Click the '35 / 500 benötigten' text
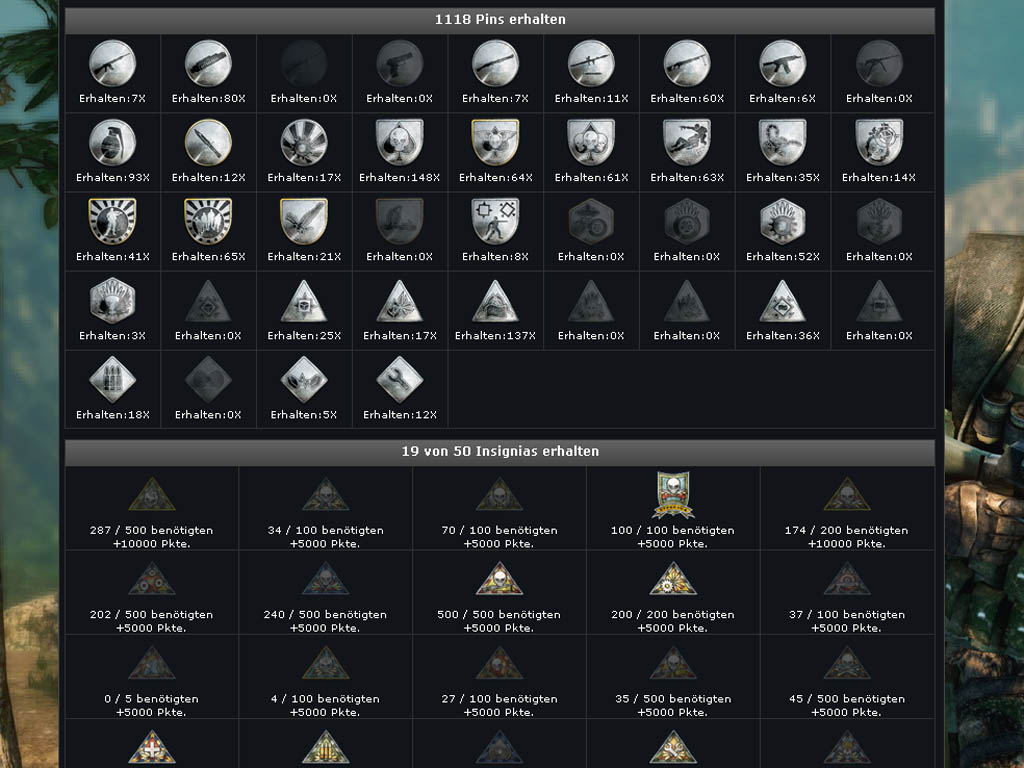 (673, 699)
